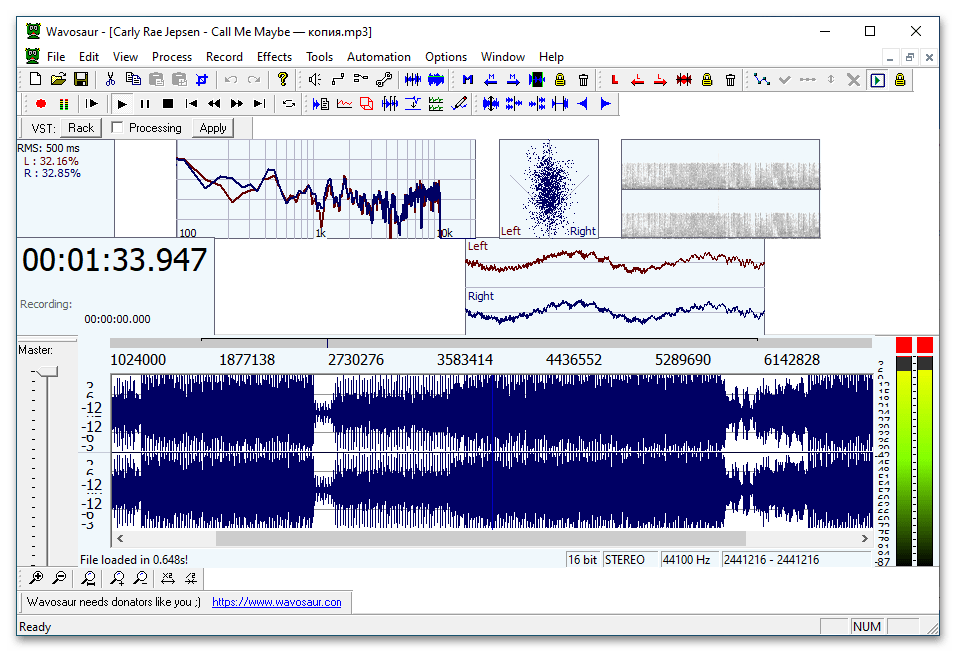The image size is (956, 652).
Task: Open the VST Rack button
Action: (x=80, y=128)
